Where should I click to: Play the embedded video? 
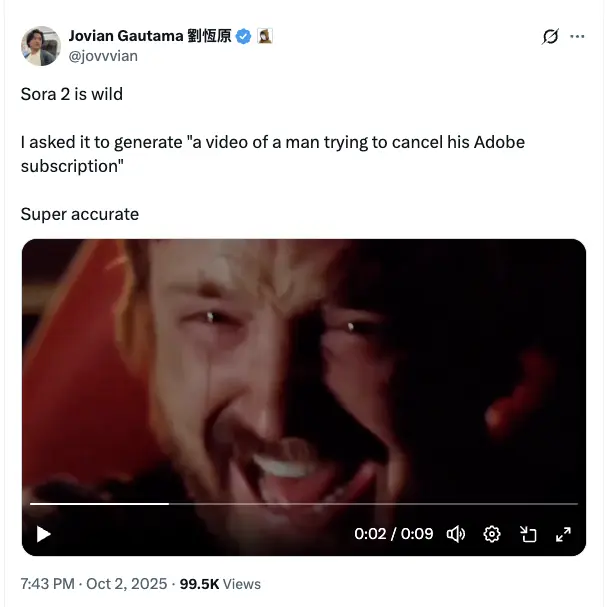(x=44, y=534)
